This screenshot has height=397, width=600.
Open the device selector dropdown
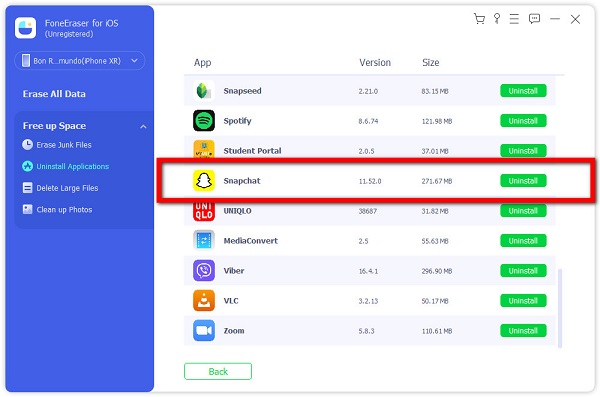[x=80, y=60]
